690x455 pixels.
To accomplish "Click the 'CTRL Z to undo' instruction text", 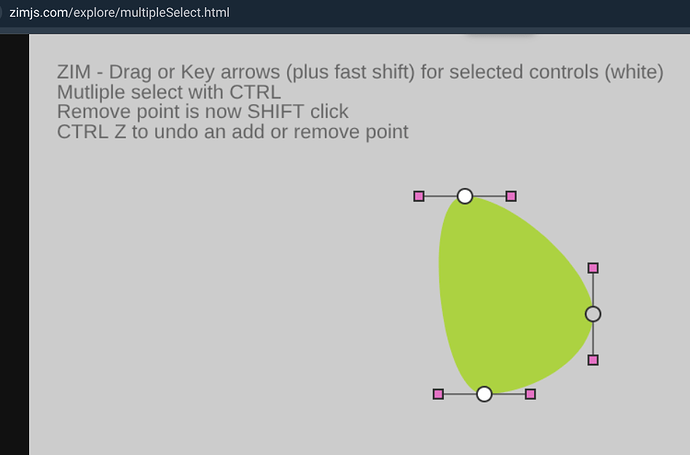I will point(232,132).
